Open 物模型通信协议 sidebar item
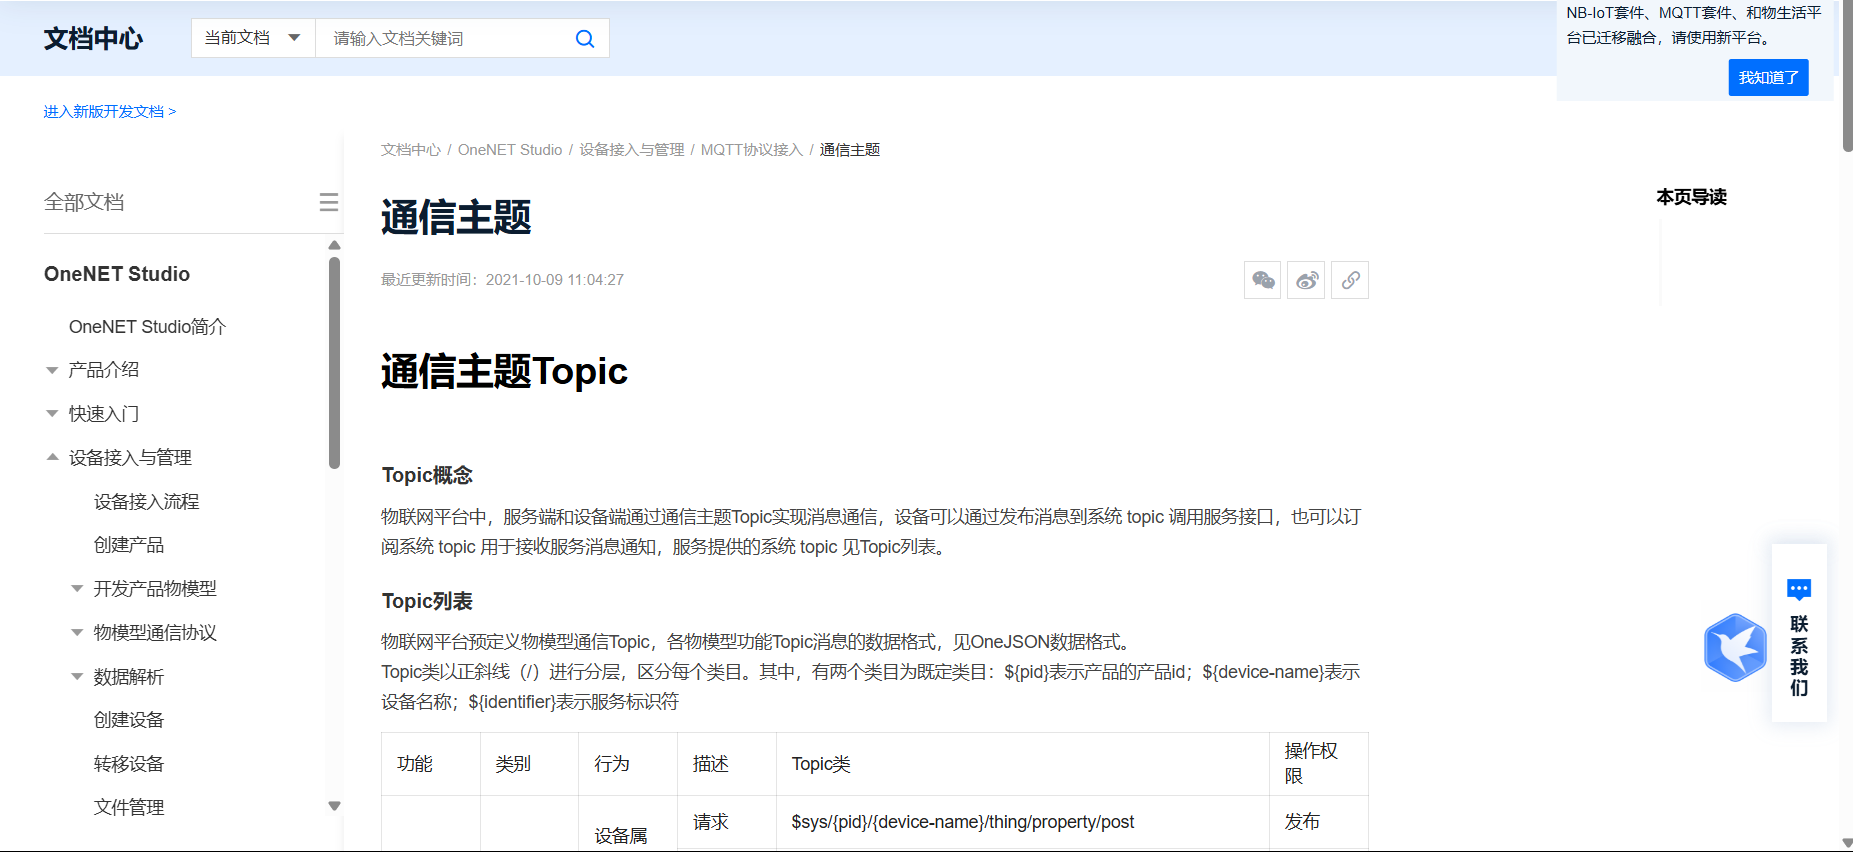 pos(155,633)
